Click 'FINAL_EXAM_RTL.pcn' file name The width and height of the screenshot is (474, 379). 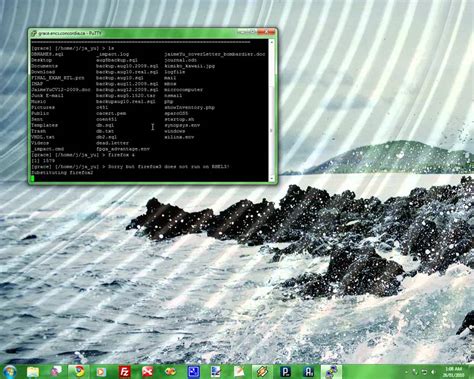58,78
